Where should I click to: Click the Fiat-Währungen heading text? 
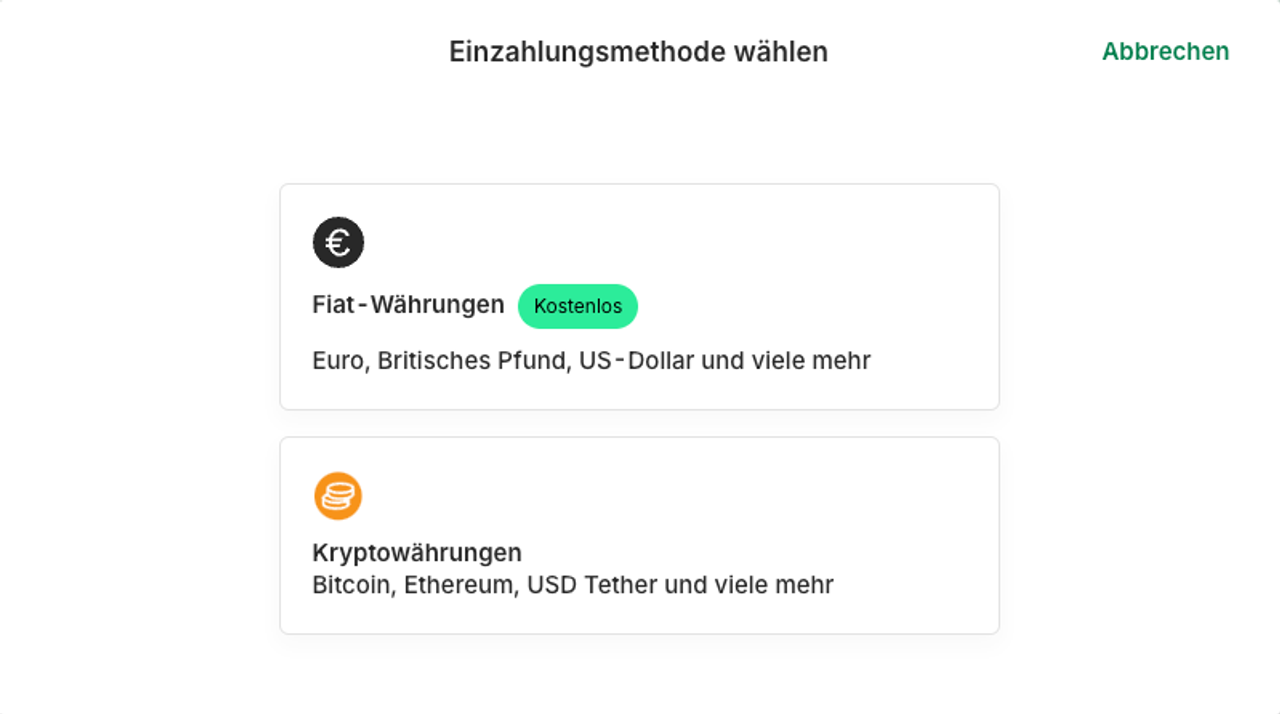pos(408,305)
